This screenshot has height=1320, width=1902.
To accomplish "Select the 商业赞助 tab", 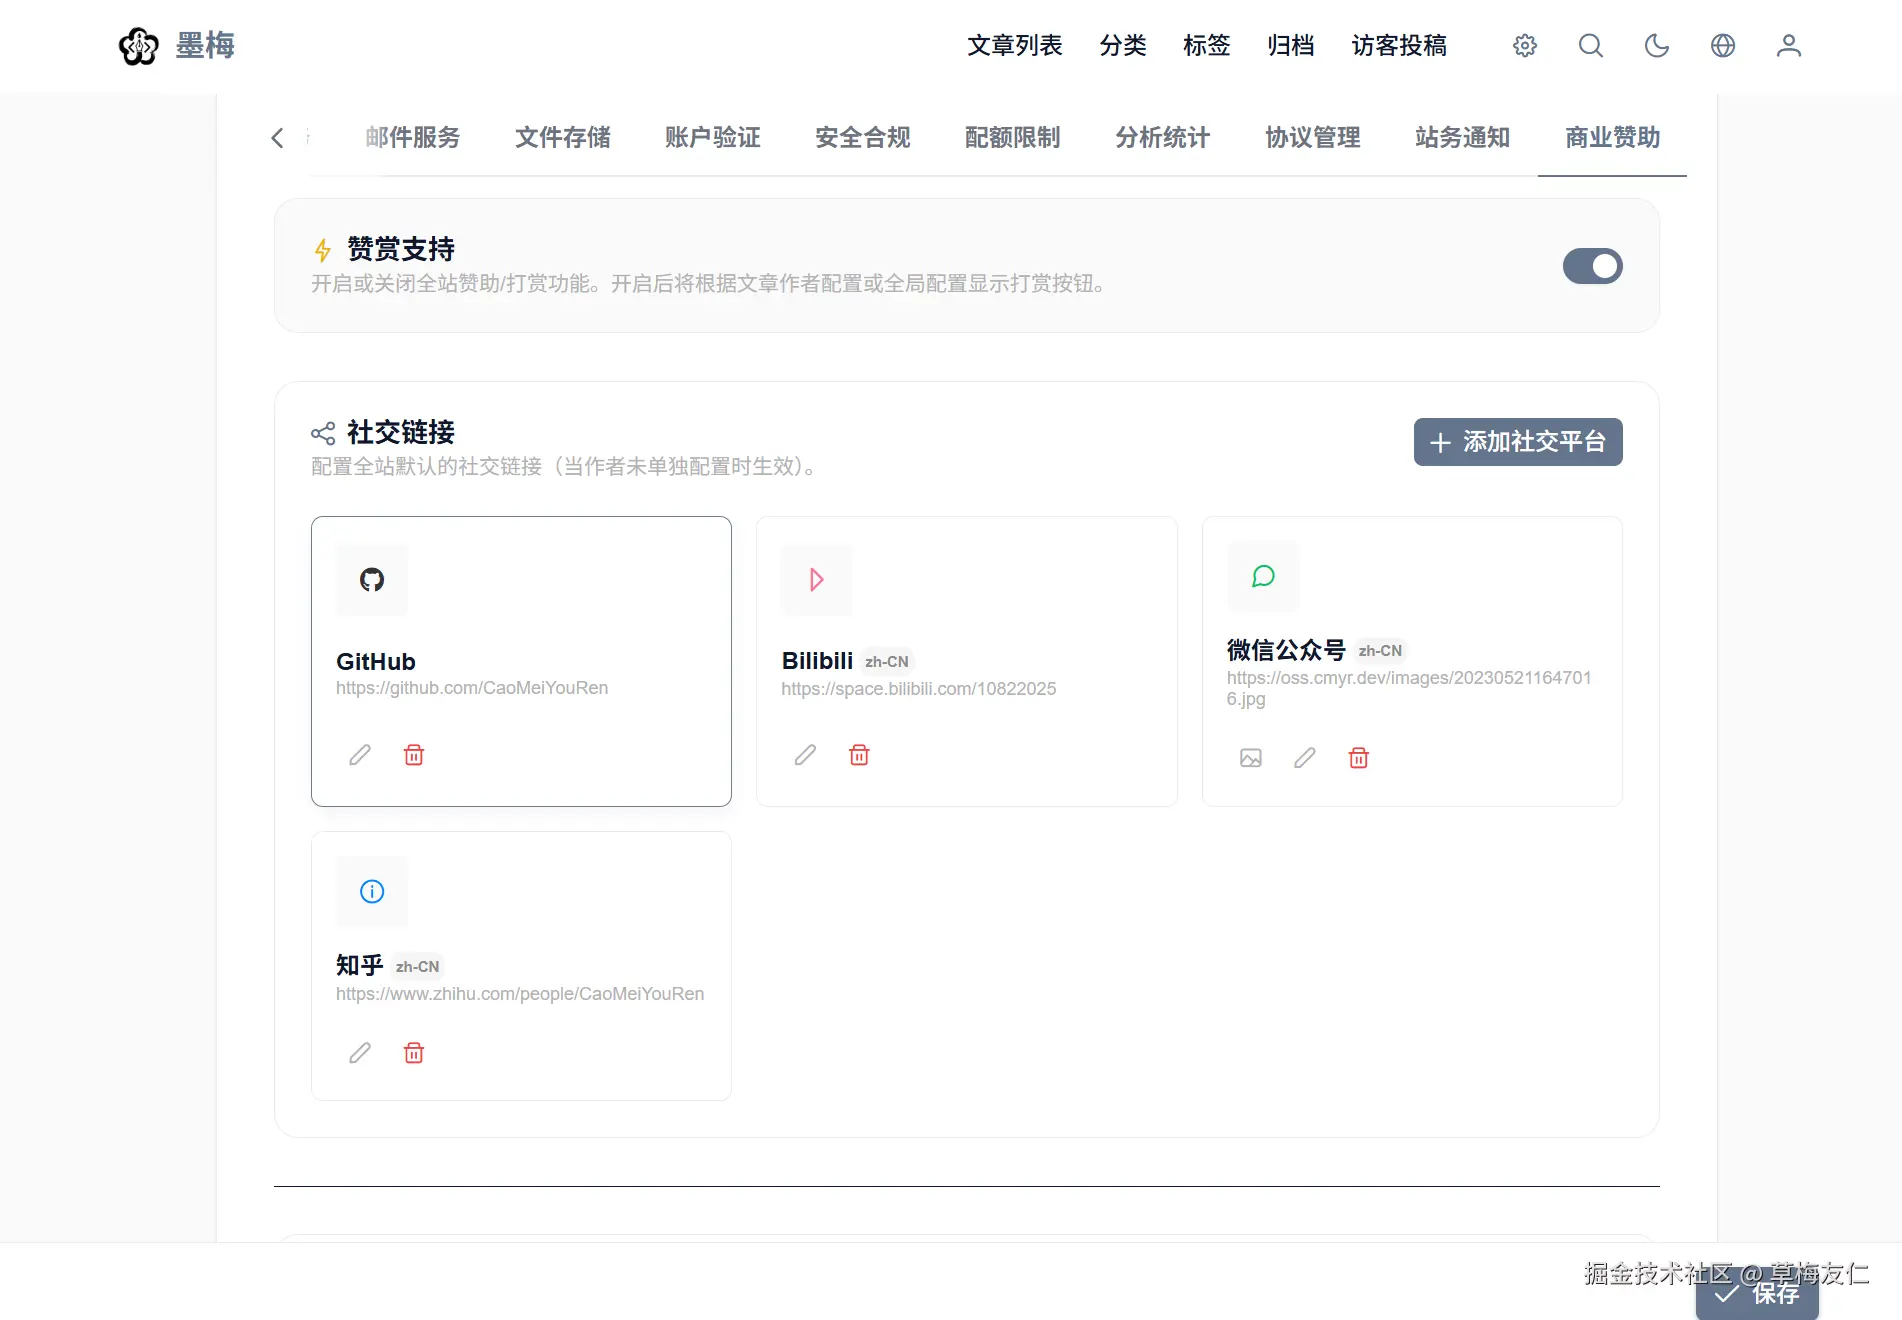I will tap(1613, 137).
